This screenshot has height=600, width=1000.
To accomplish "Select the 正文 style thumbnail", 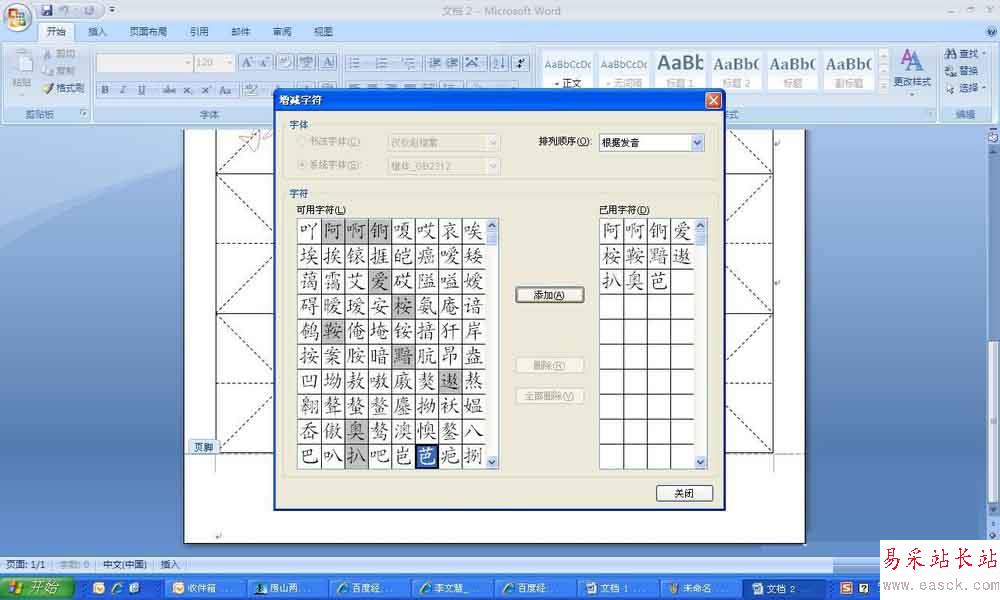I will pyautogui.click(x=567, y=71).
